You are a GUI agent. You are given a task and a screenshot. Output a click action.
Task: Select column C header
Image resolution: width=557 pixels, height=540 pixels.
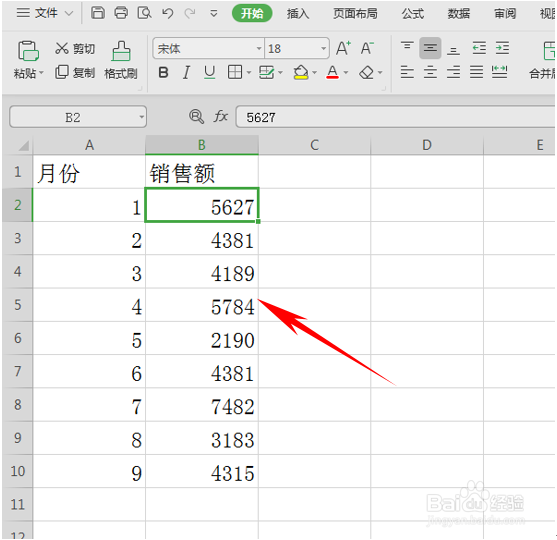[314, 145]
